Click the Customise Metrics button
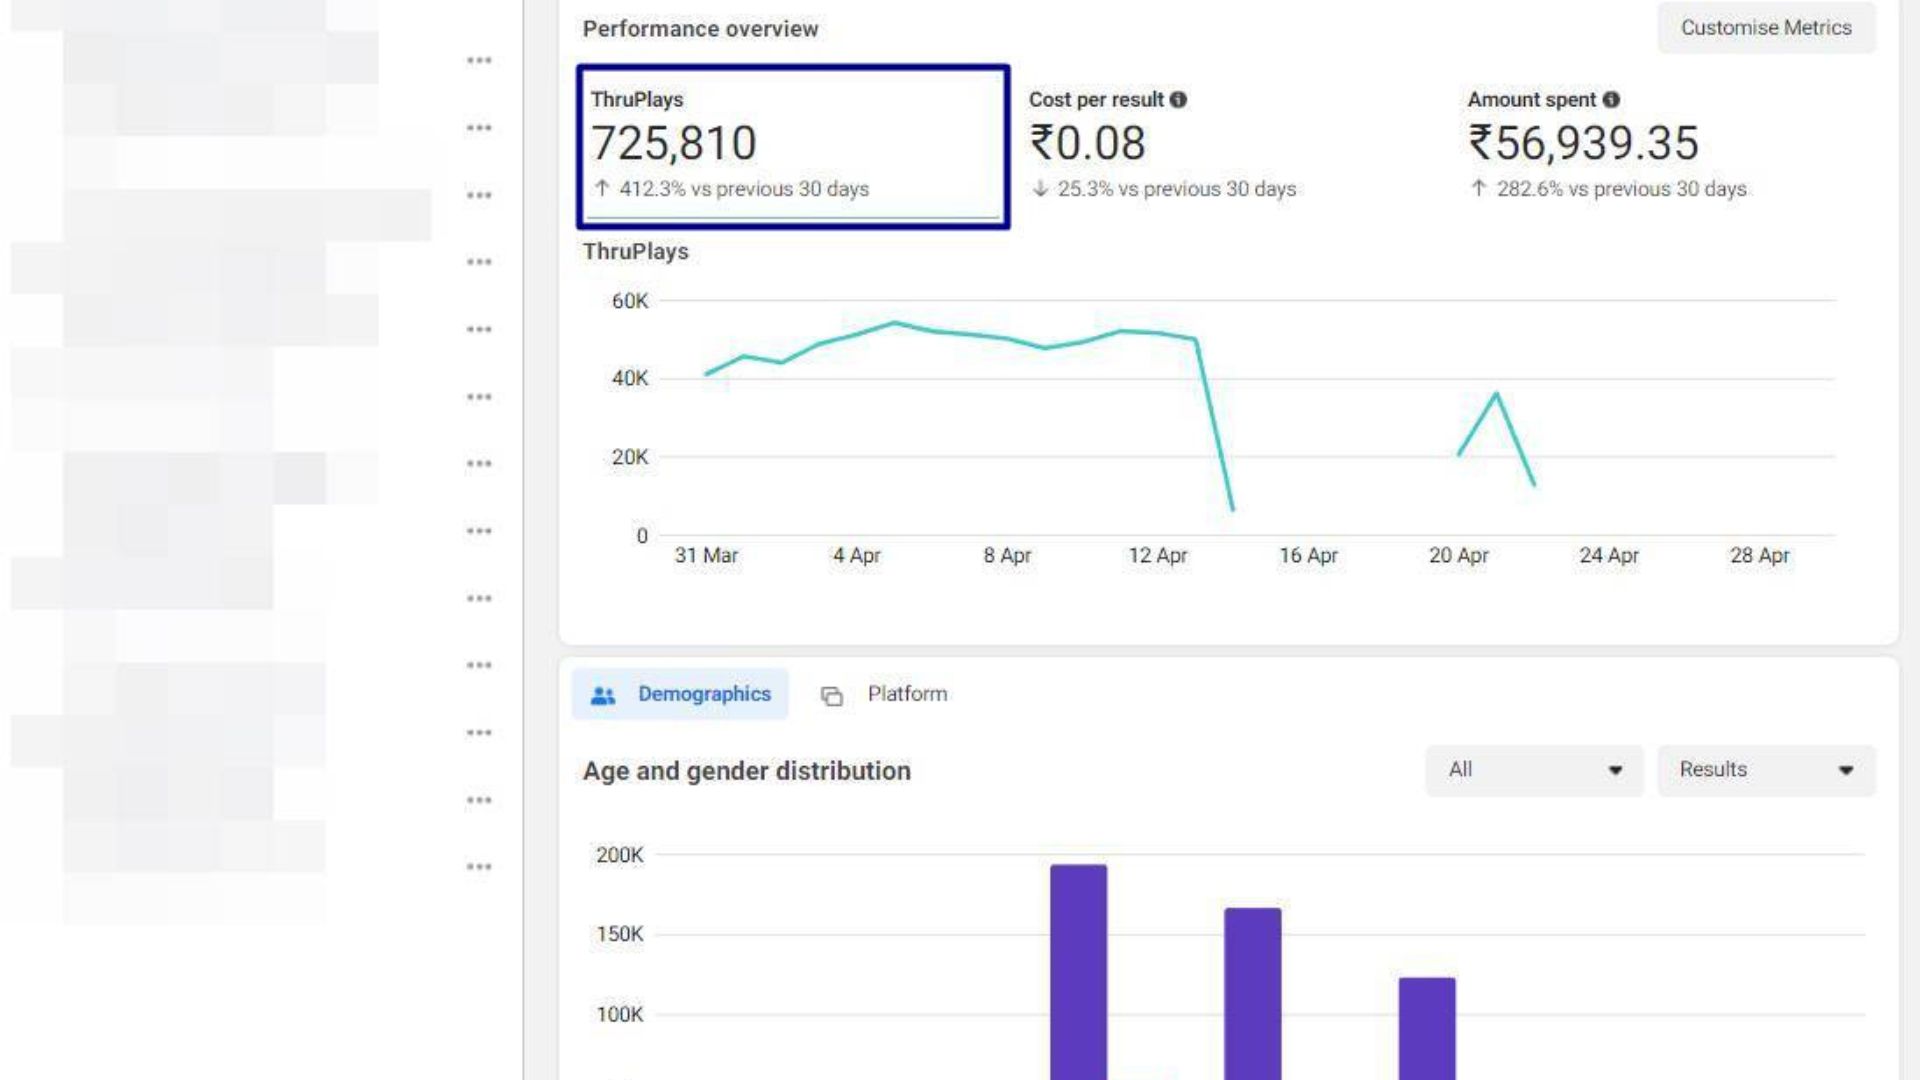This screenshot has width=1920, height=1080. click(1765, 28)
